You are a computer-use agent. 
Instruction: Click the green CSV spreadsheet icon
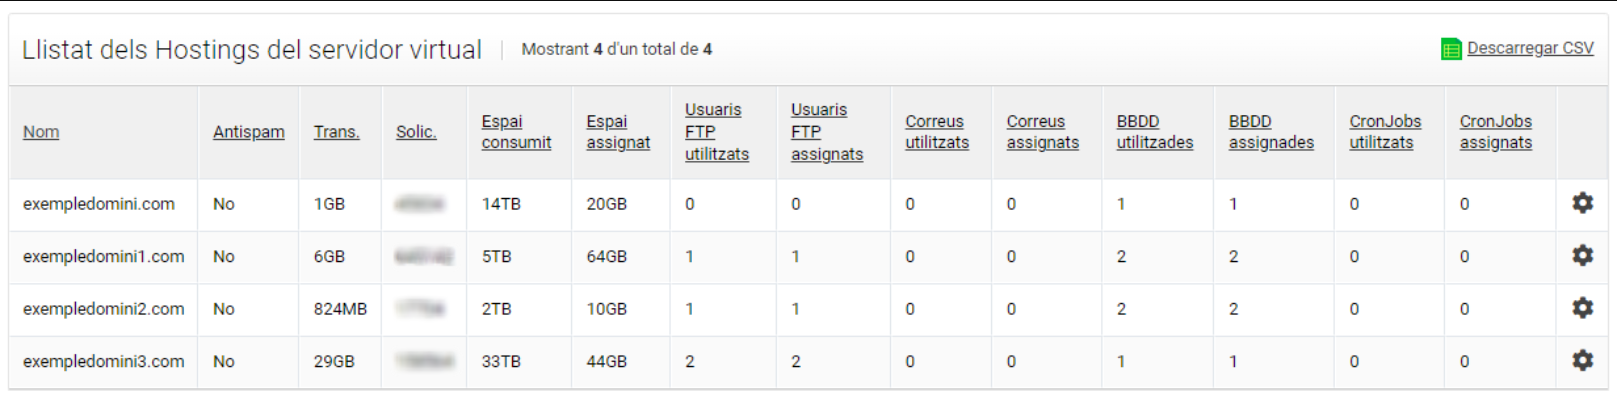1451,49
